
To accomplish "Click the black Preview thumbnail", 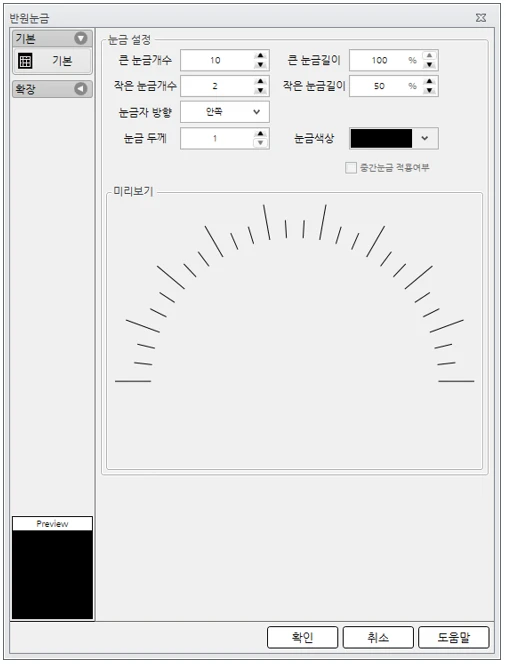I will (x=53, y=575).
